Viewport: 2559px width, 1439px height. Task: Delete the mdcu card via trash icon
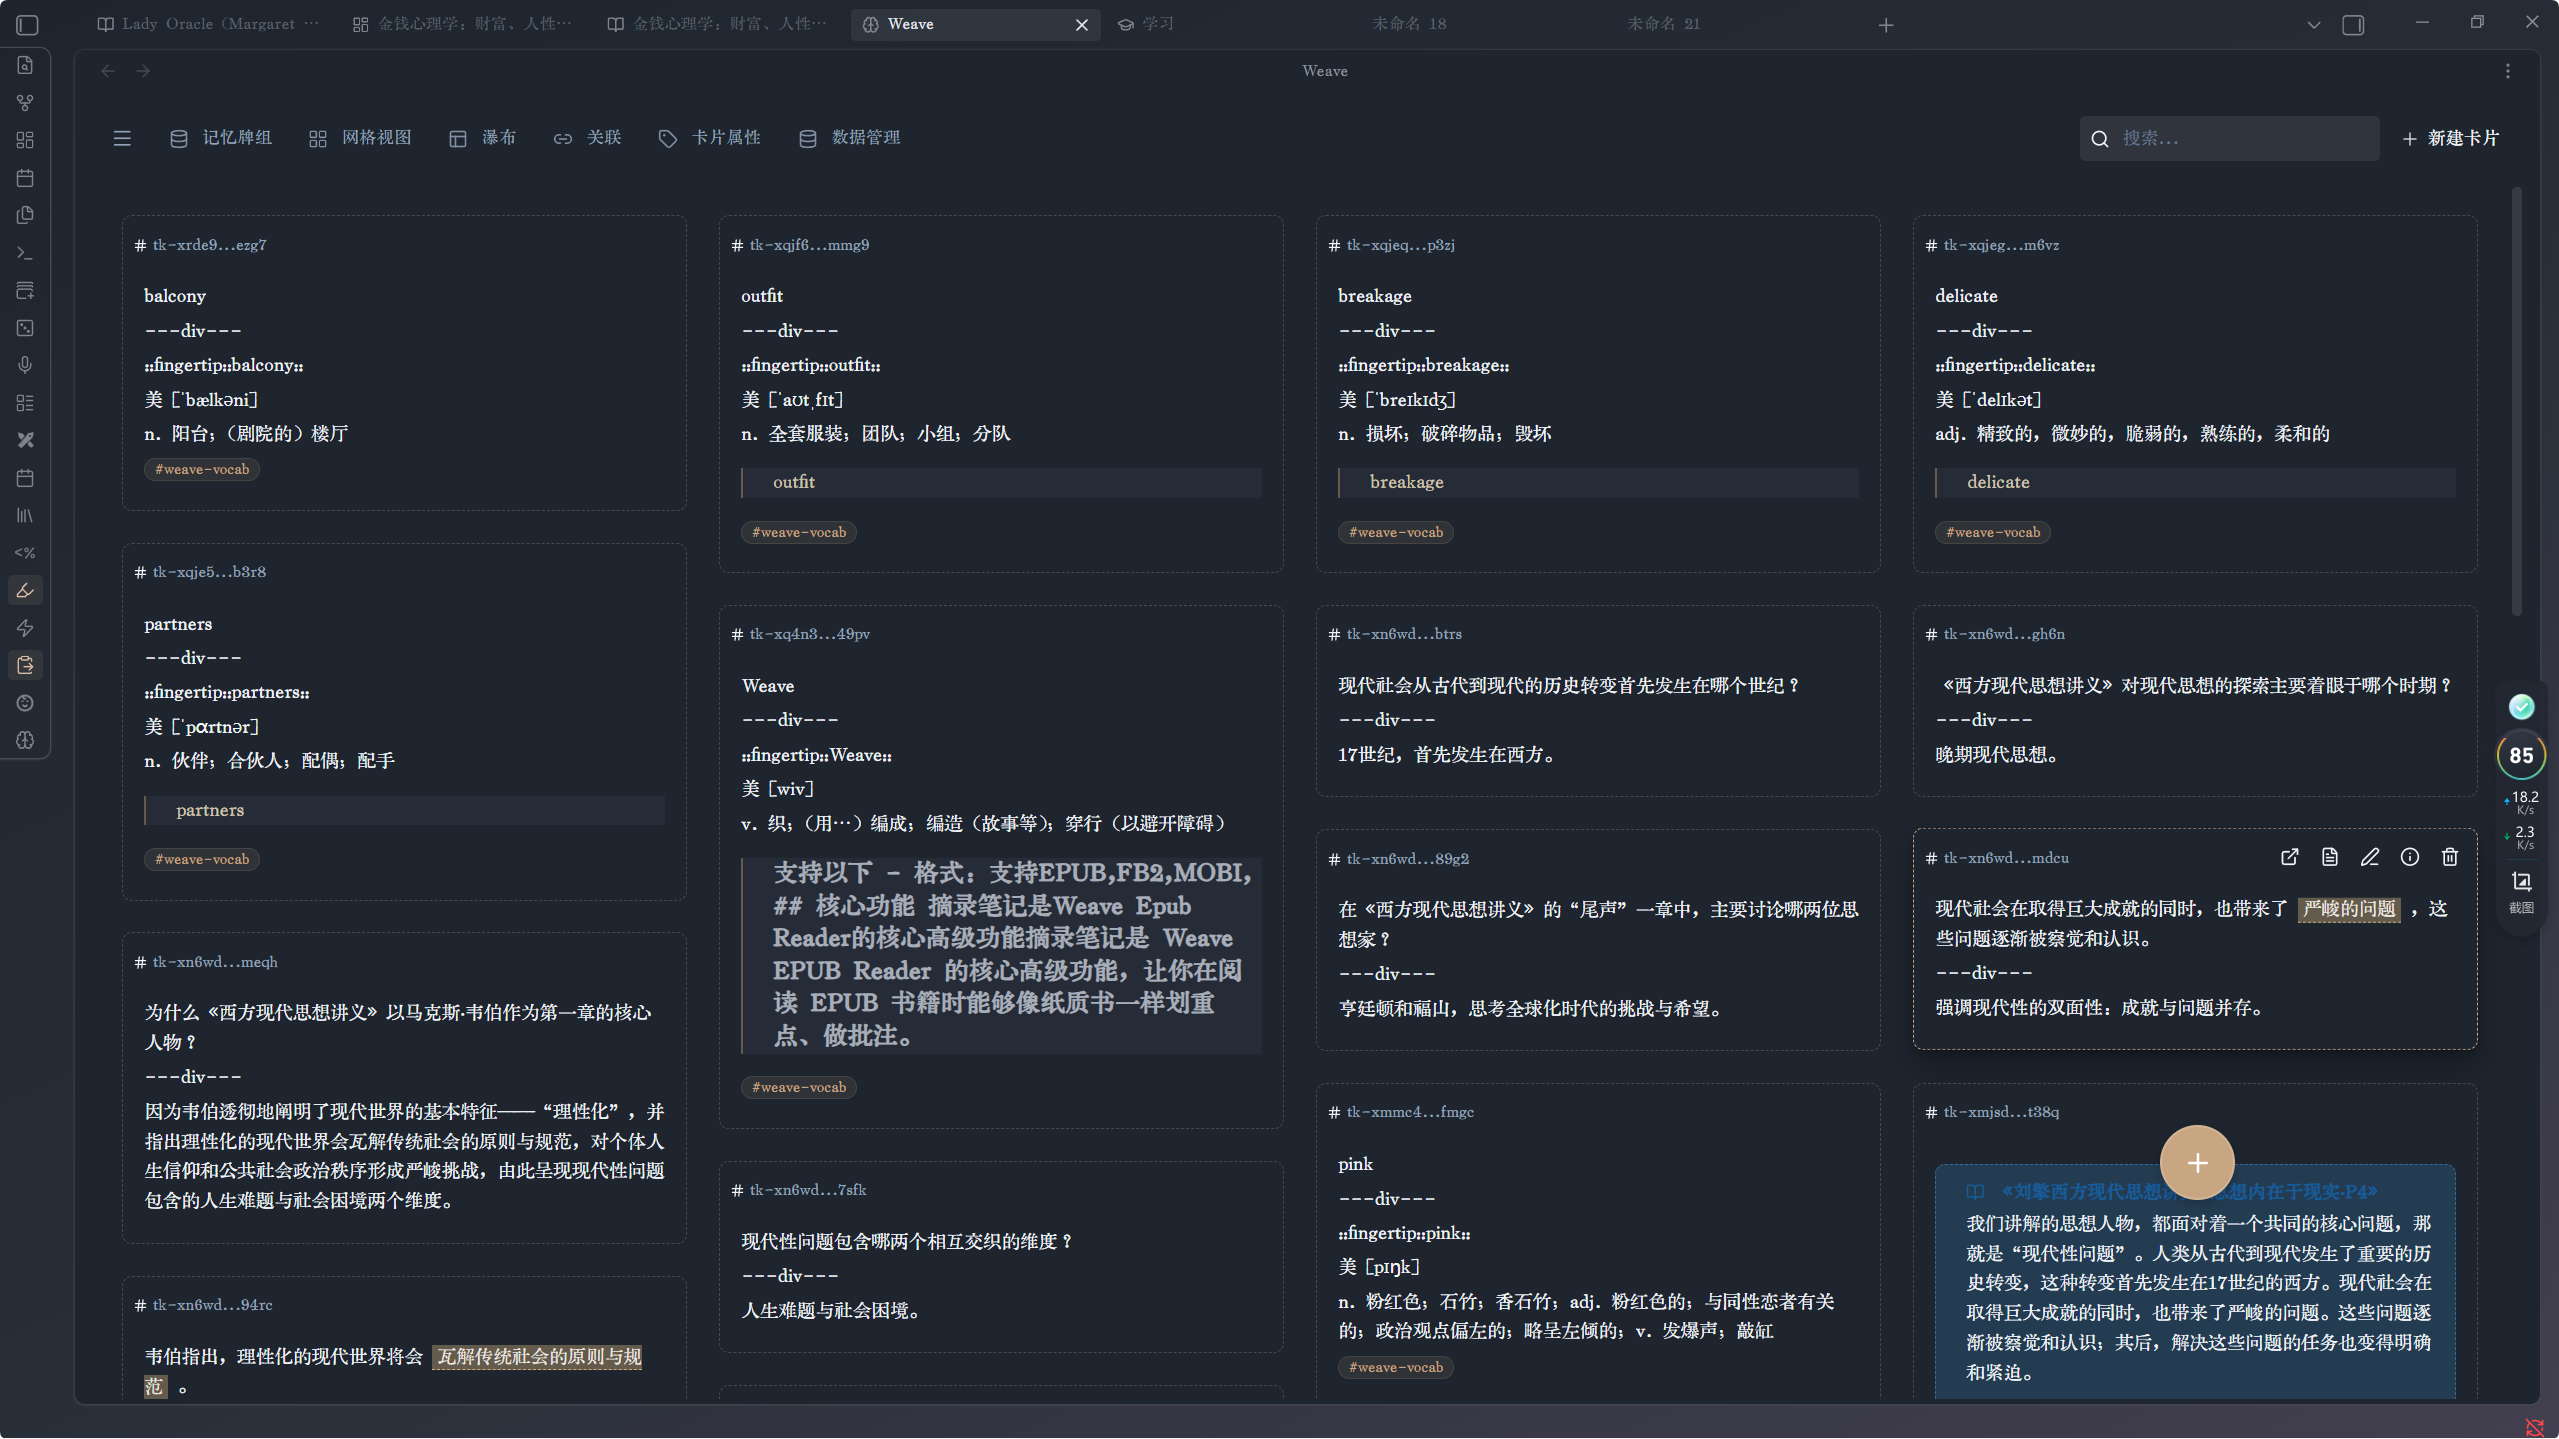[x=2450, y=857]
